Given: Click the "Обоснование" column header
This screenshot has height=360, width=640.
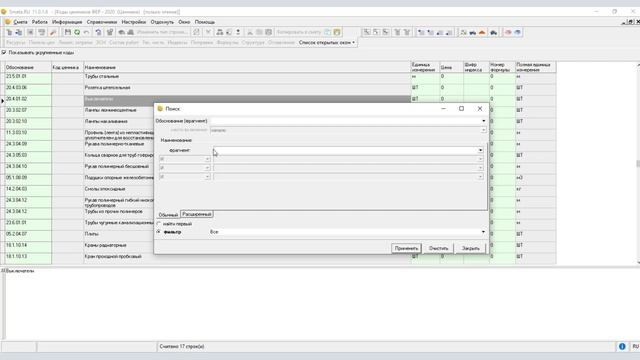Looking at the screenshot, I should pyautogui.click(x=28, y=67).
